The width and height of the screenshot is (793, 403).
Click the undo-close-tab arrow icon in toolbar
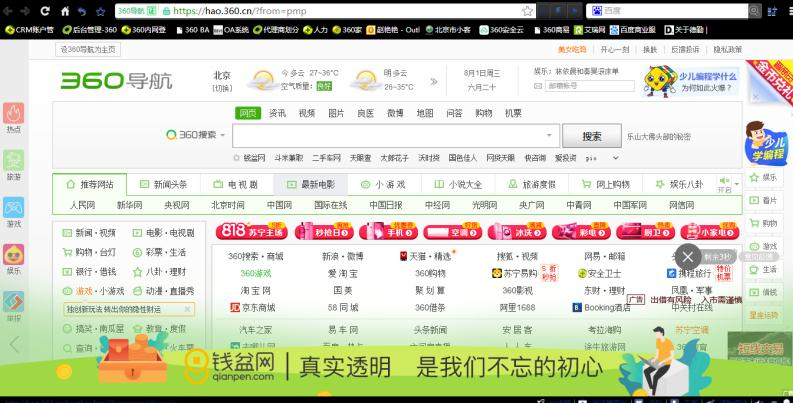pyautogui.click(x=82, y=11)
